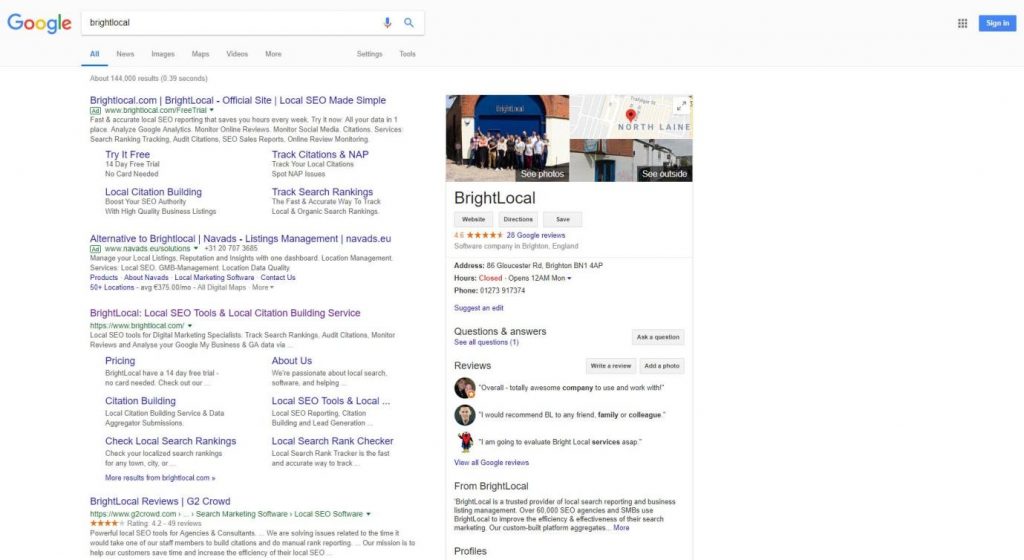Open 'BrightLocal: Local SEO Tools' organic result

(x=225, y=313)
